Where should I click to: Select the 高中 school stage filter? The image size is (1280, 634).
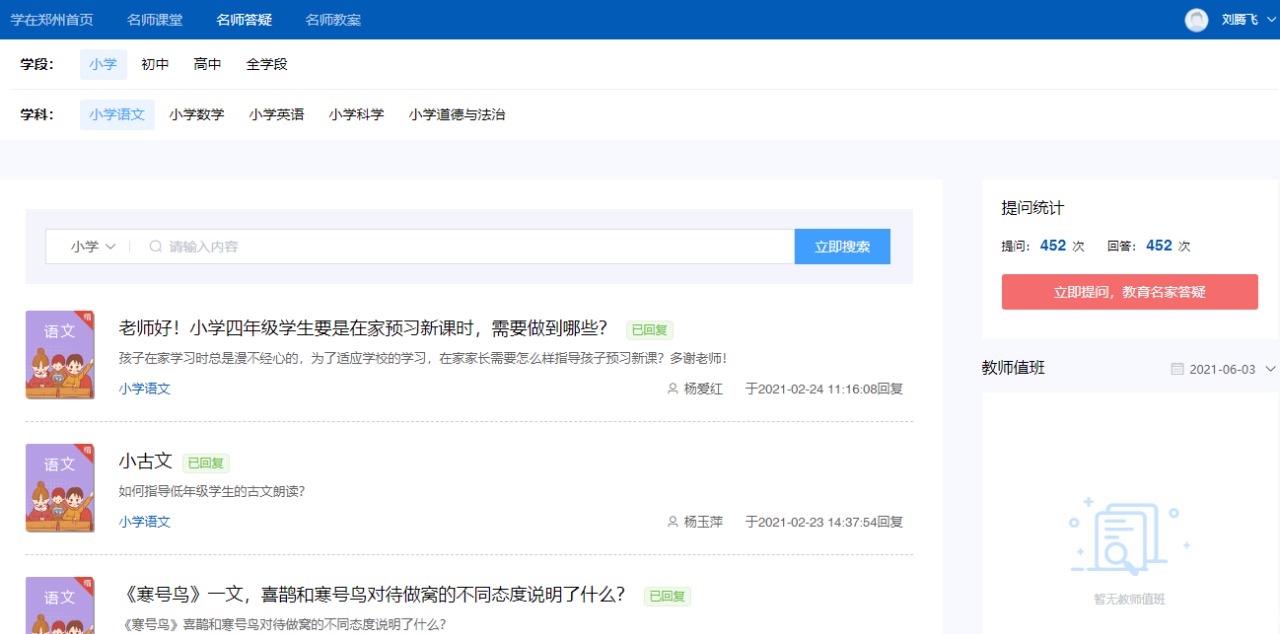(207, 64)
